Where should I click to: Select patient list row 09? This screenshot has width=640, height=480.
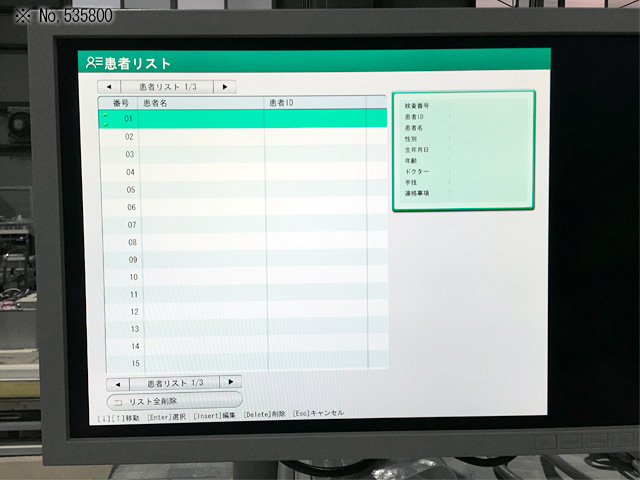tap(246, 260)
